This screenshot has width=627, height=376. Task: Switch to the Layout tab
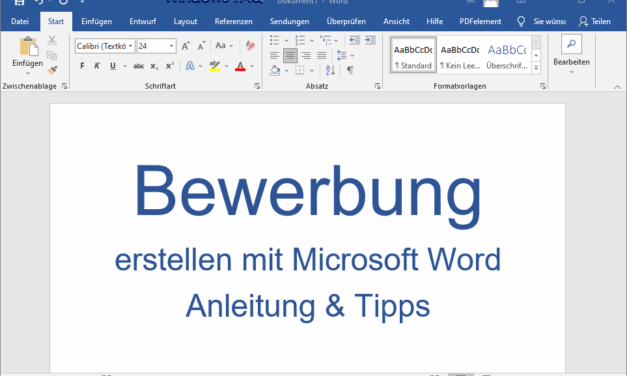(x=185, y=22)
